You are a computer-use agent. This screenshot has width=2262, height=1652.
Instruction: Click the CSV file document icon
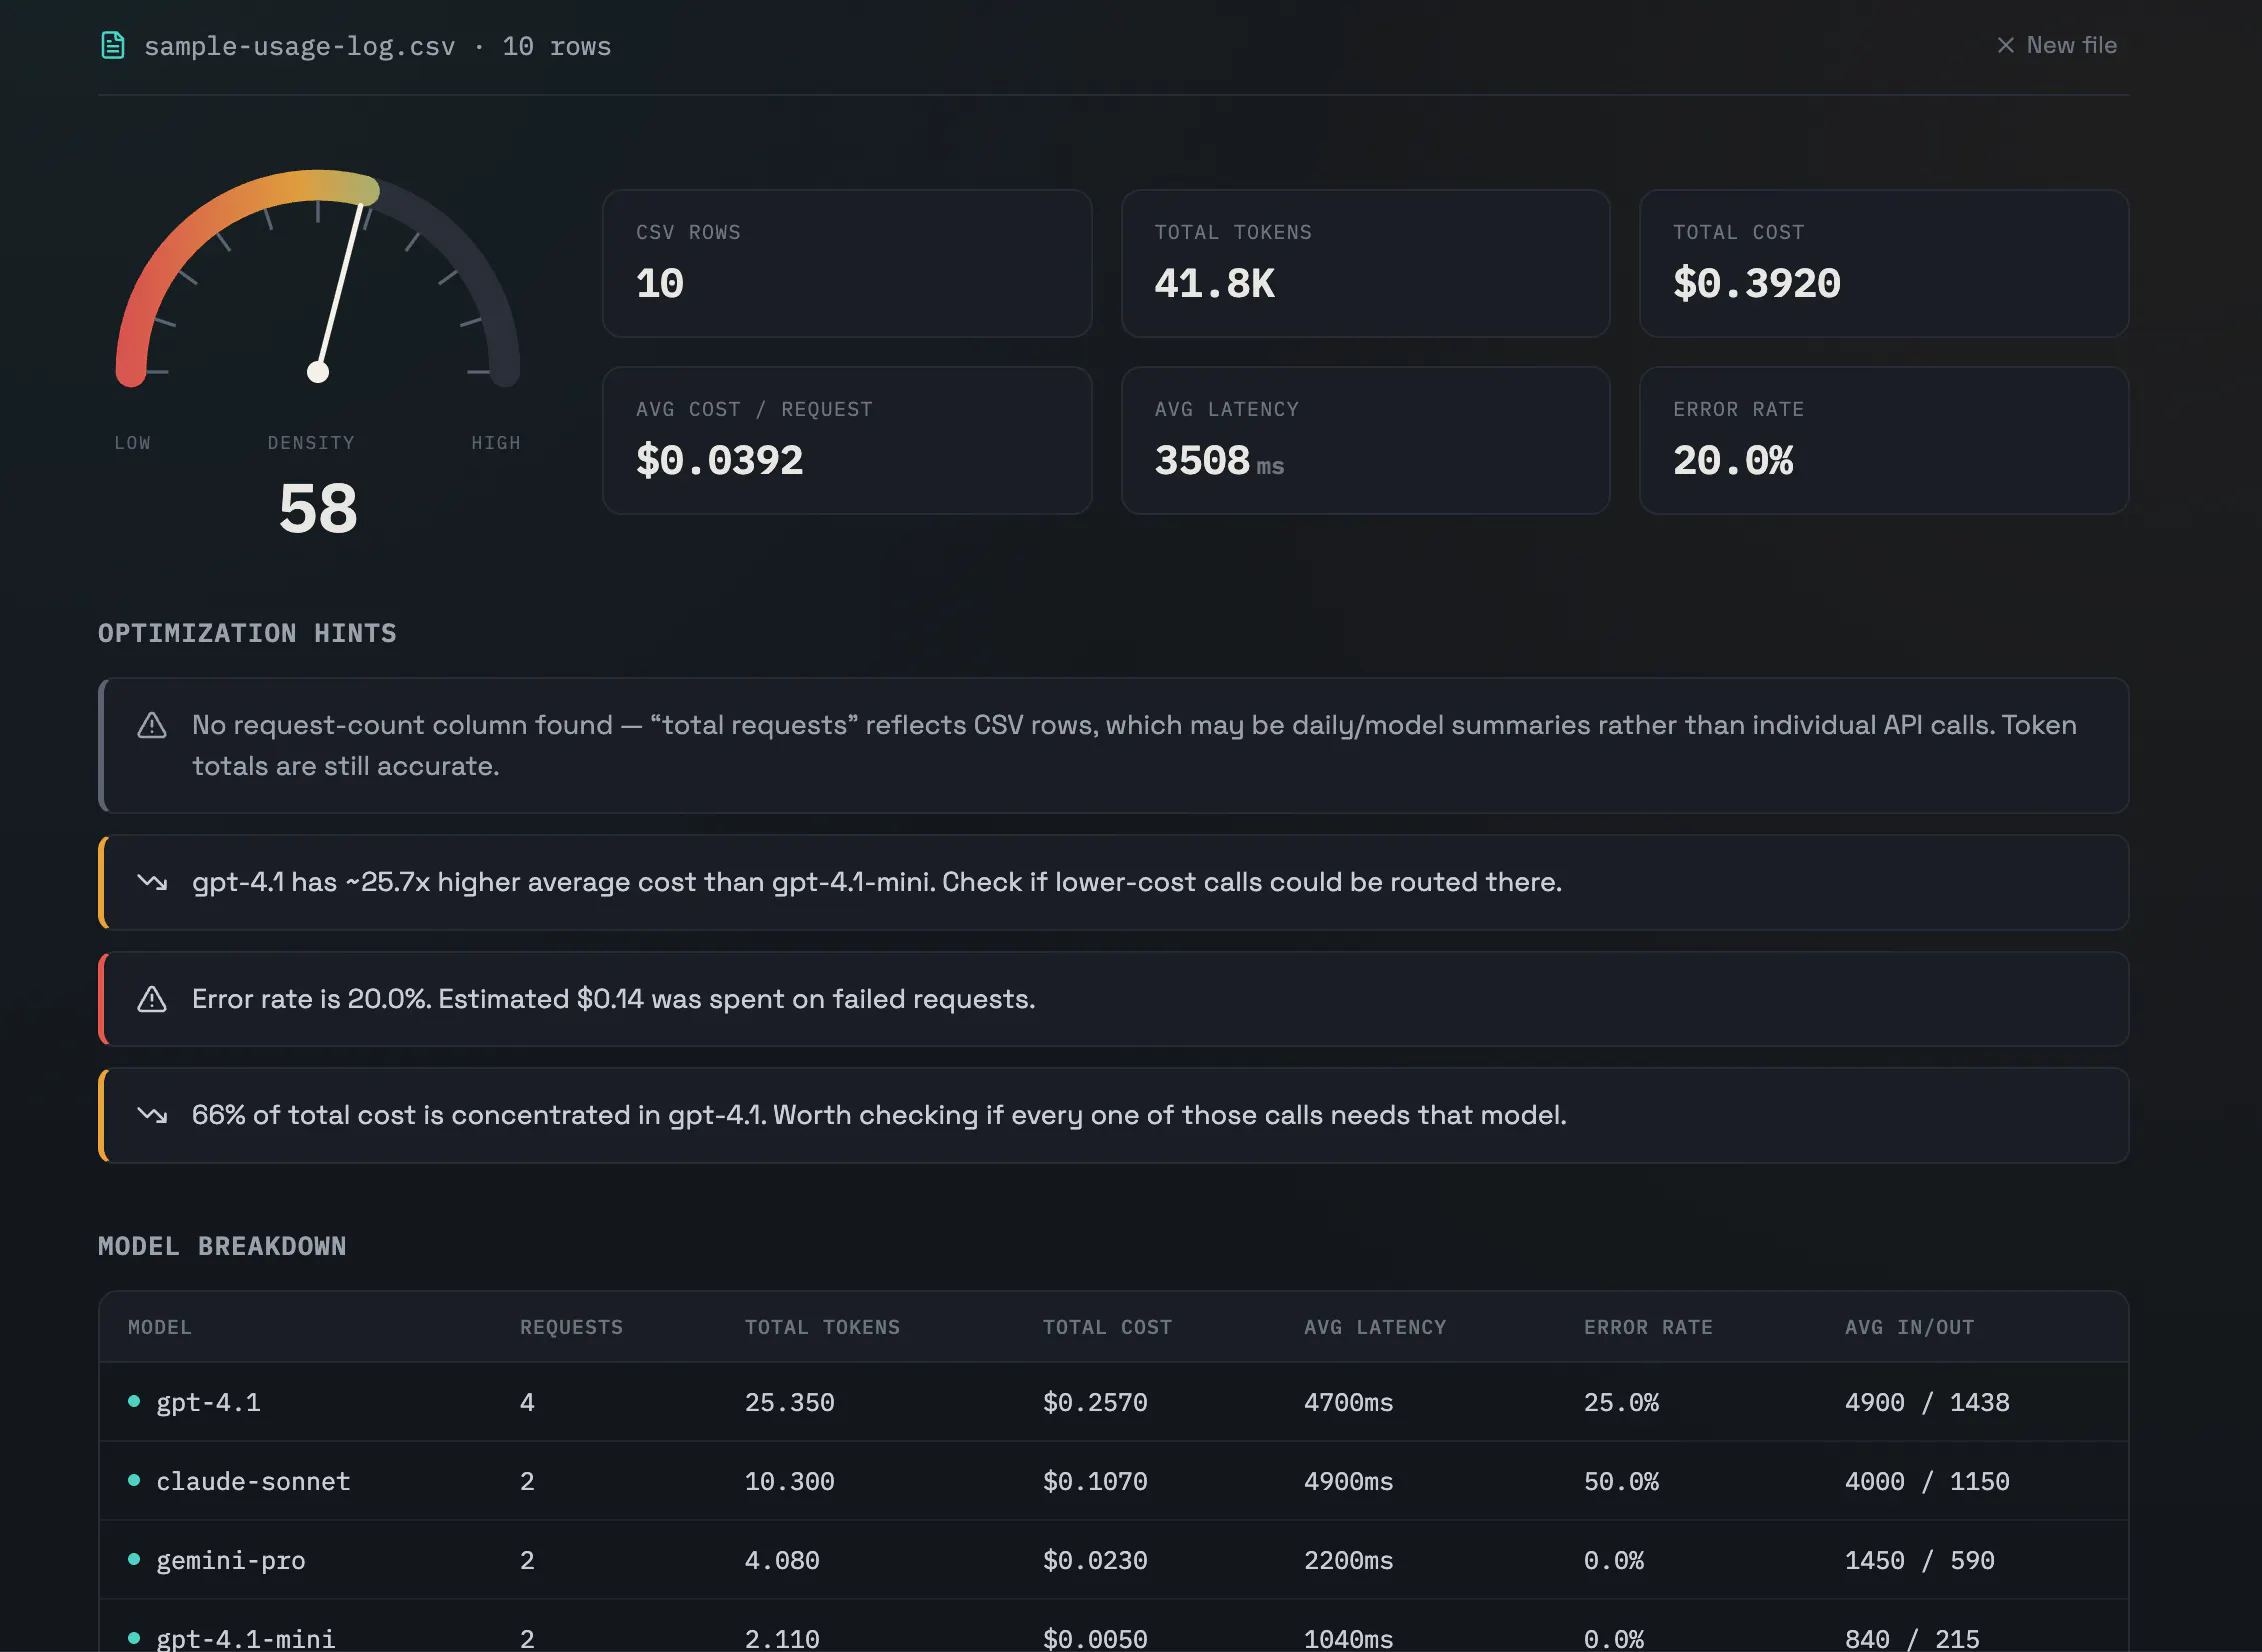(113, 45)
